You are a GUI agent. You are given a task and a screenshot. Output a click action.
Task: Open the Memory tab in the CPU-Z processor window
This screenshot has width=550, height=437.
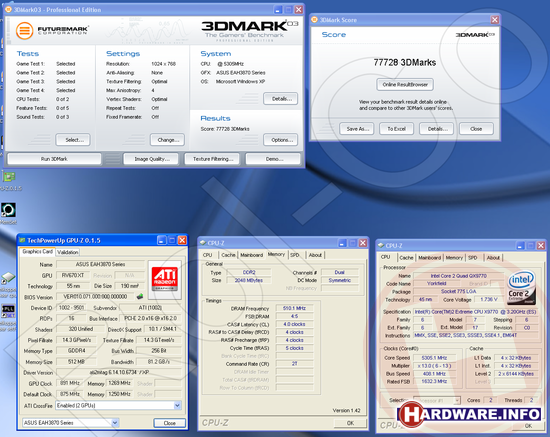click(454, 257)
